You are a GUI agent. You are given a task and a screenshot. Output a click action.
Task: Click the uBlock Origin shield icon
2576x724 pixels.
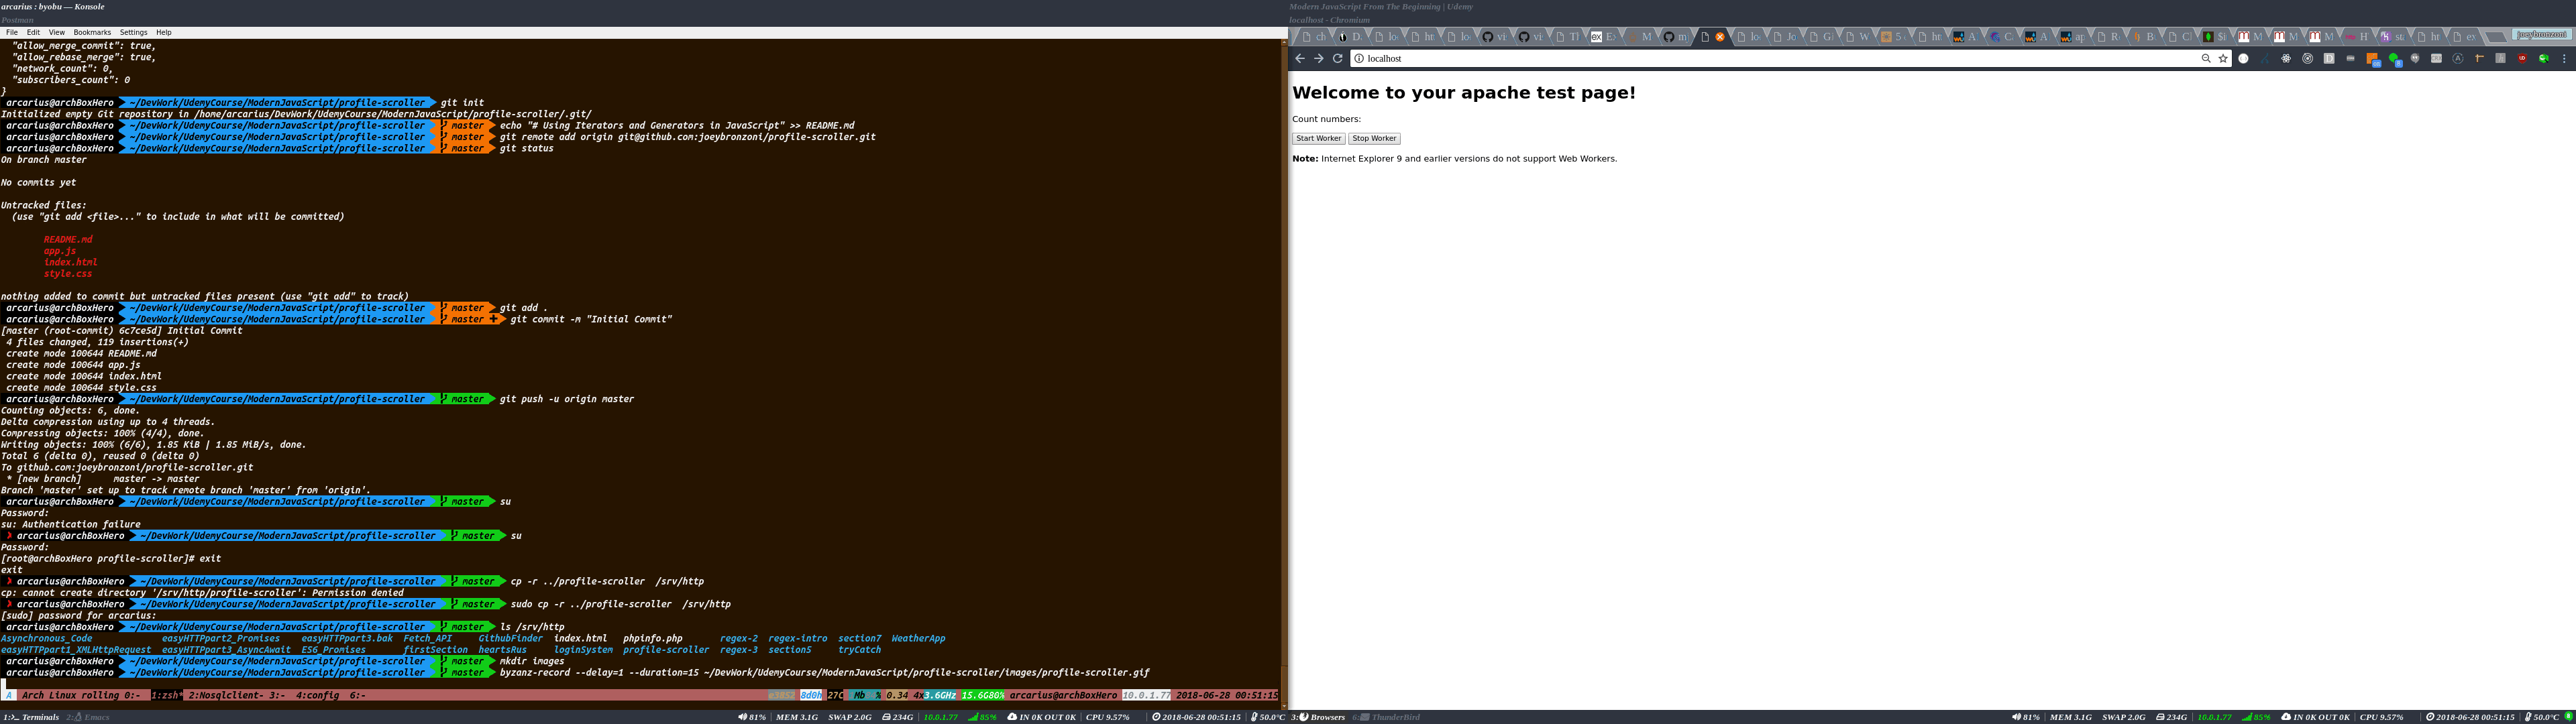pyautogui.click(x=2523, y=58)
